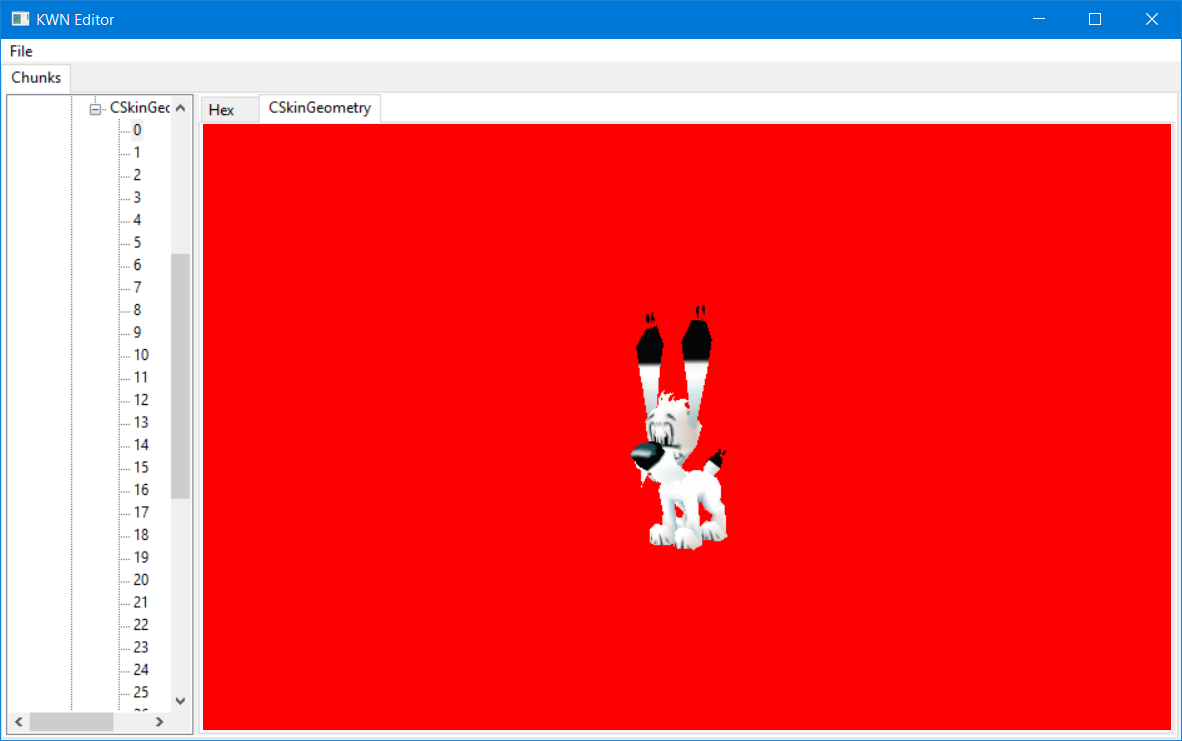This screenshot has width=1182, height=741.
Task: Select tree item 17
Action: [x=141, y=513]
